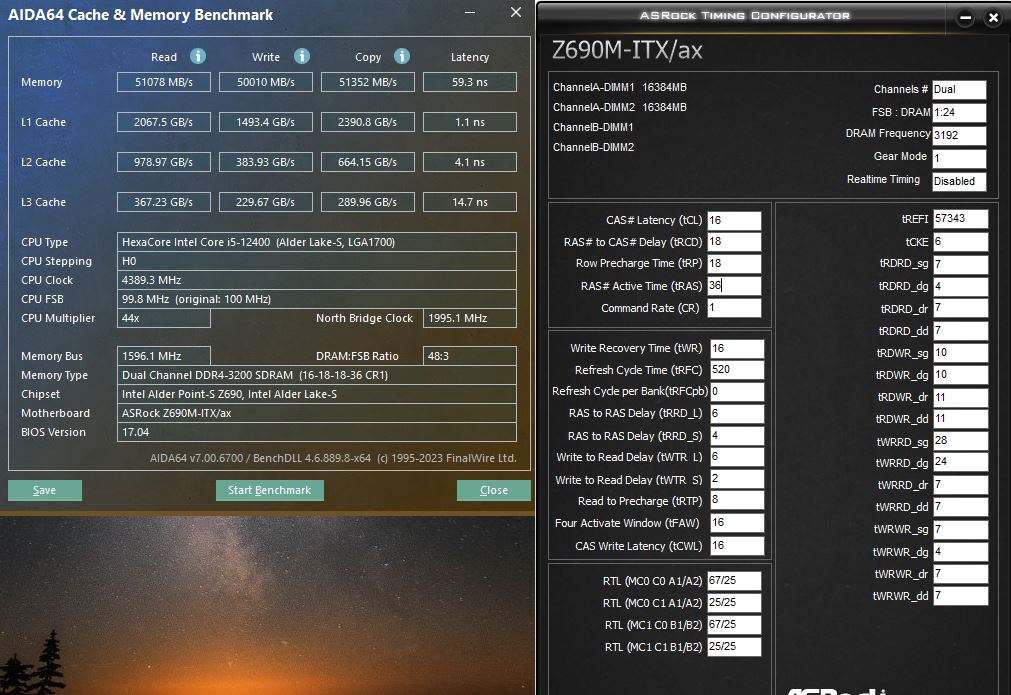Open the Copy column info icon
Screen dimensions: 1011x695
[x=402, y=56]
